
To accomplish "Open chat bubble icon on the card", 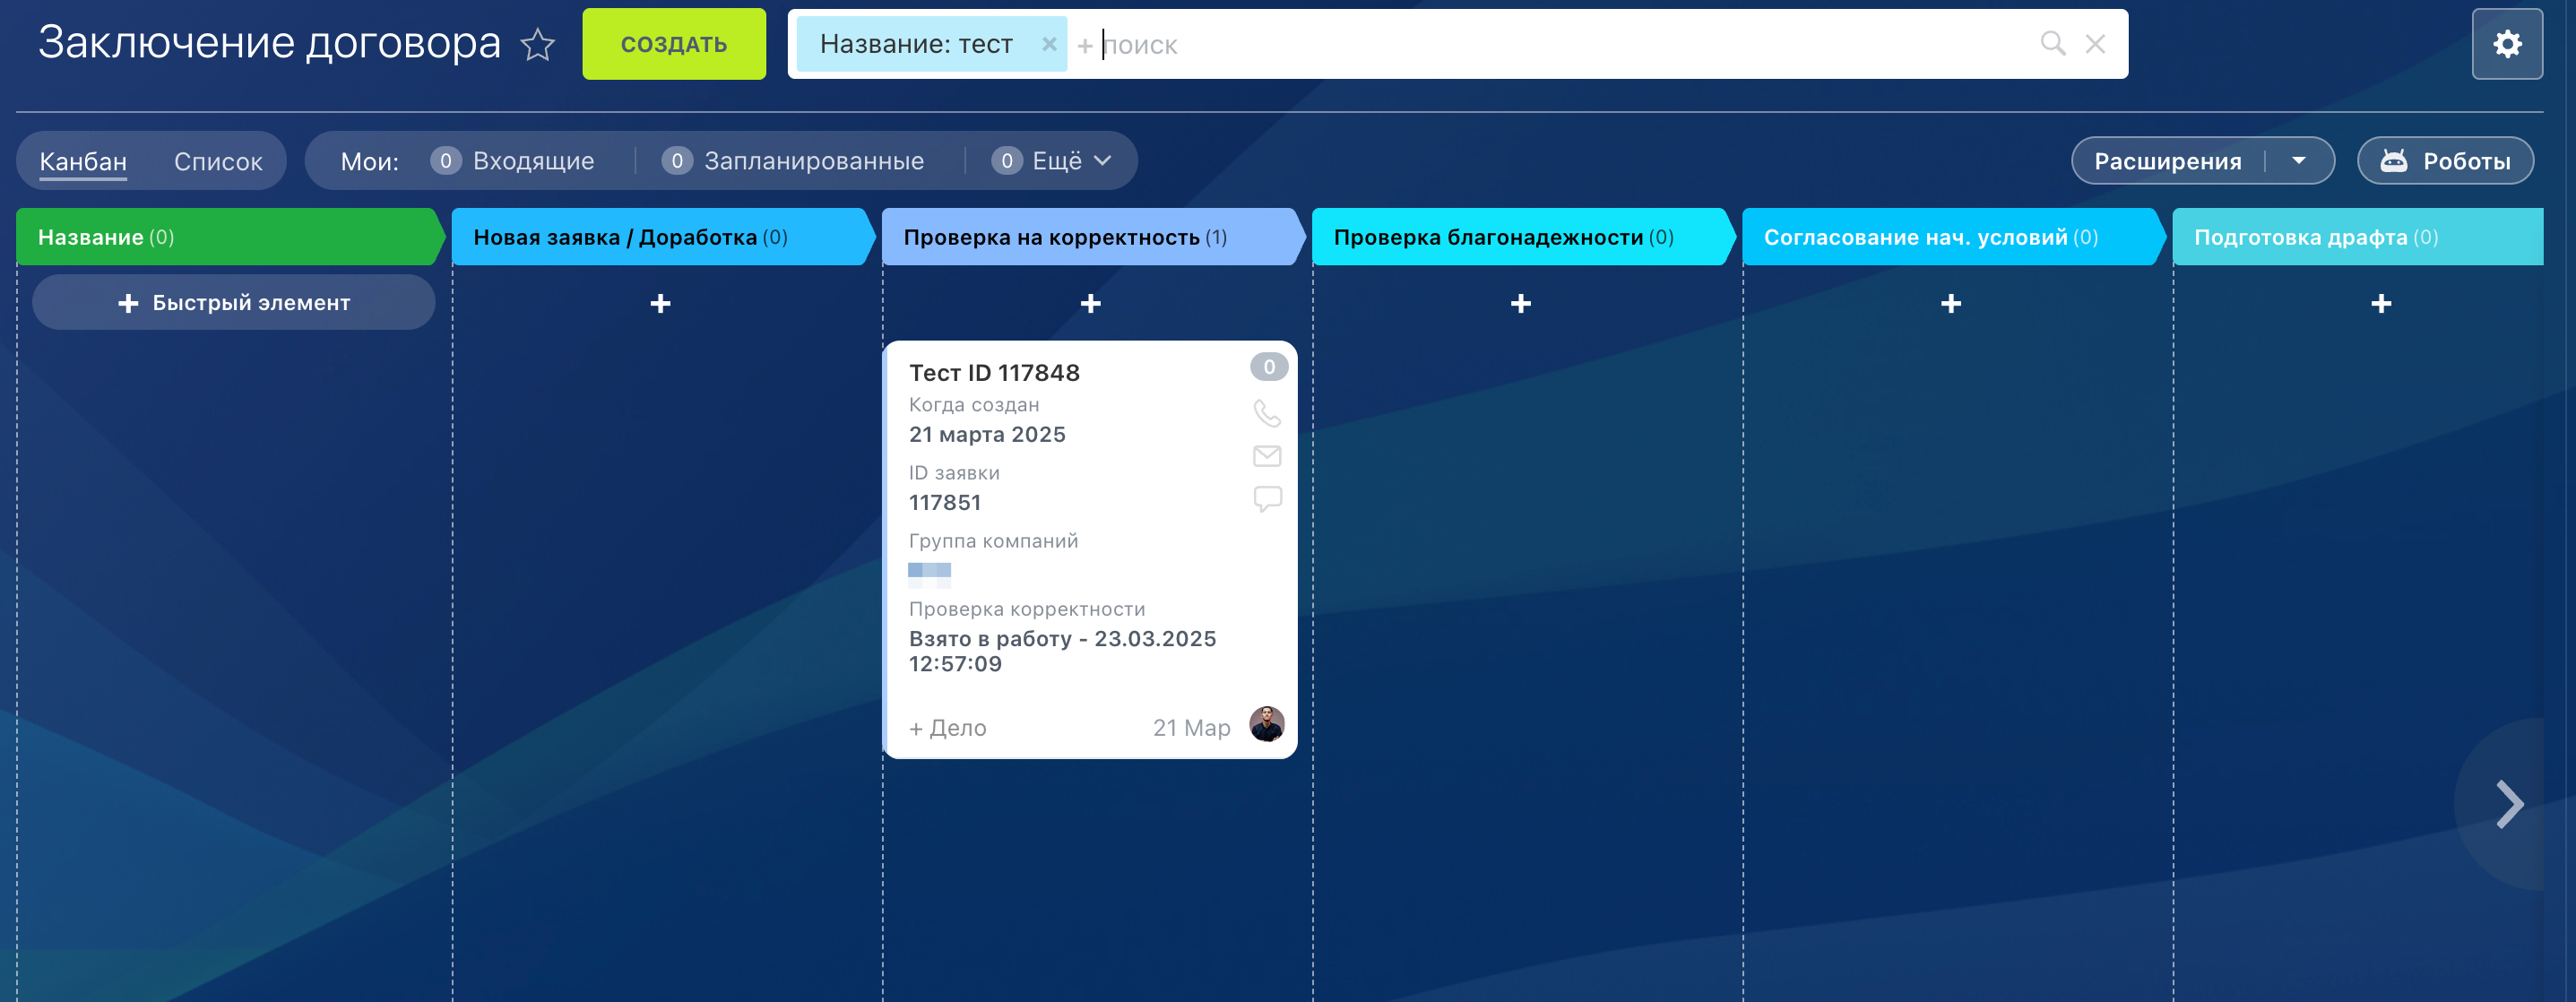I will (1266, 498).
